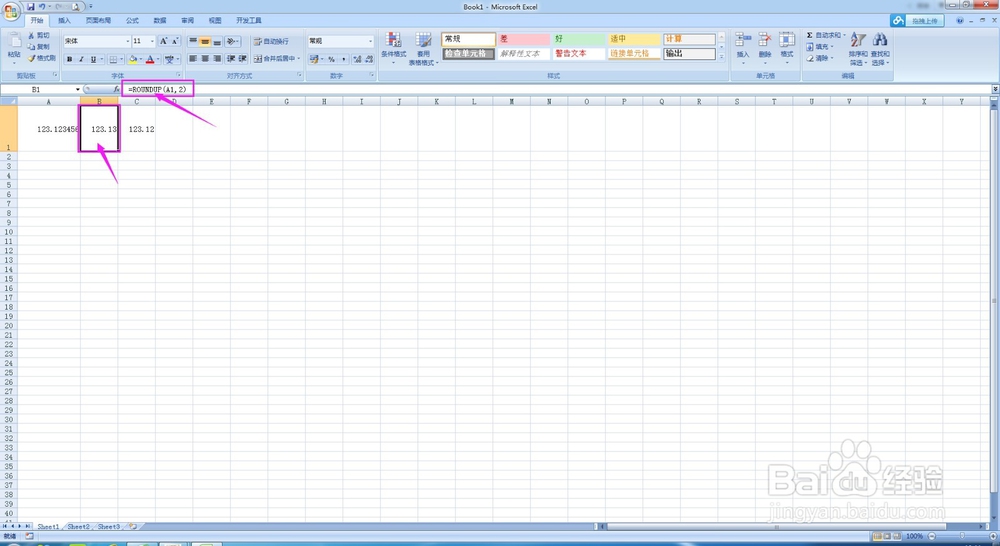This screenshot has width=1000, height=546.
Task: Expand cell styles gallery more arrow
Action: pyautogui.click(x=721, y=57)
